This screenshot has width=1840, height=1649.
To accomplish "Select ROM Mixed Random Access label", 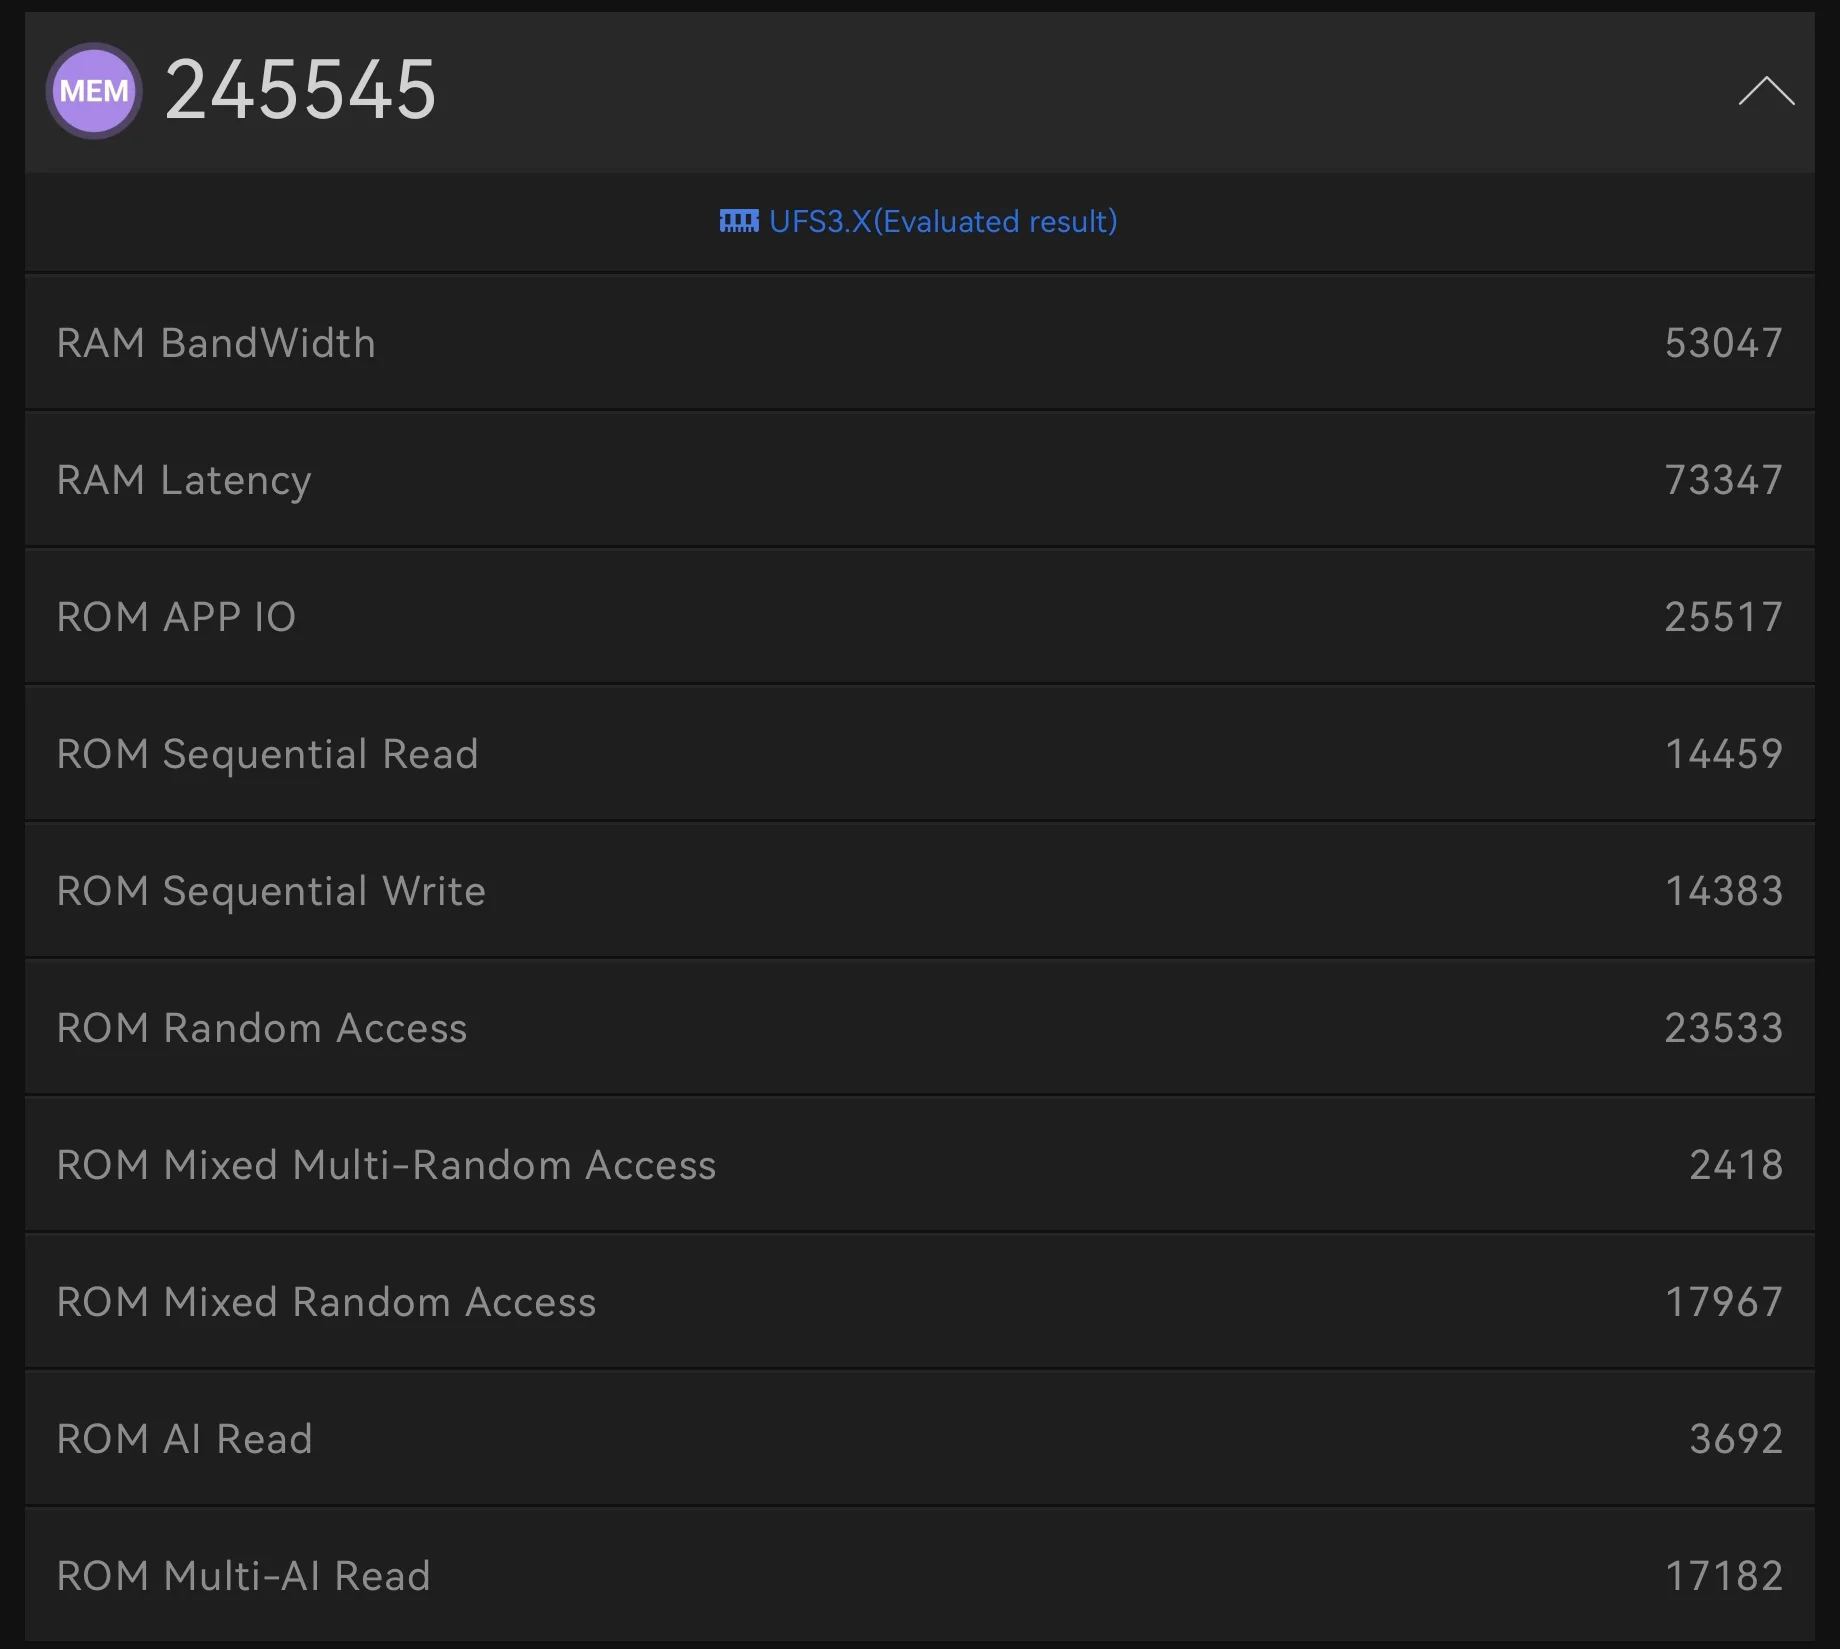I will point(326,1302).
